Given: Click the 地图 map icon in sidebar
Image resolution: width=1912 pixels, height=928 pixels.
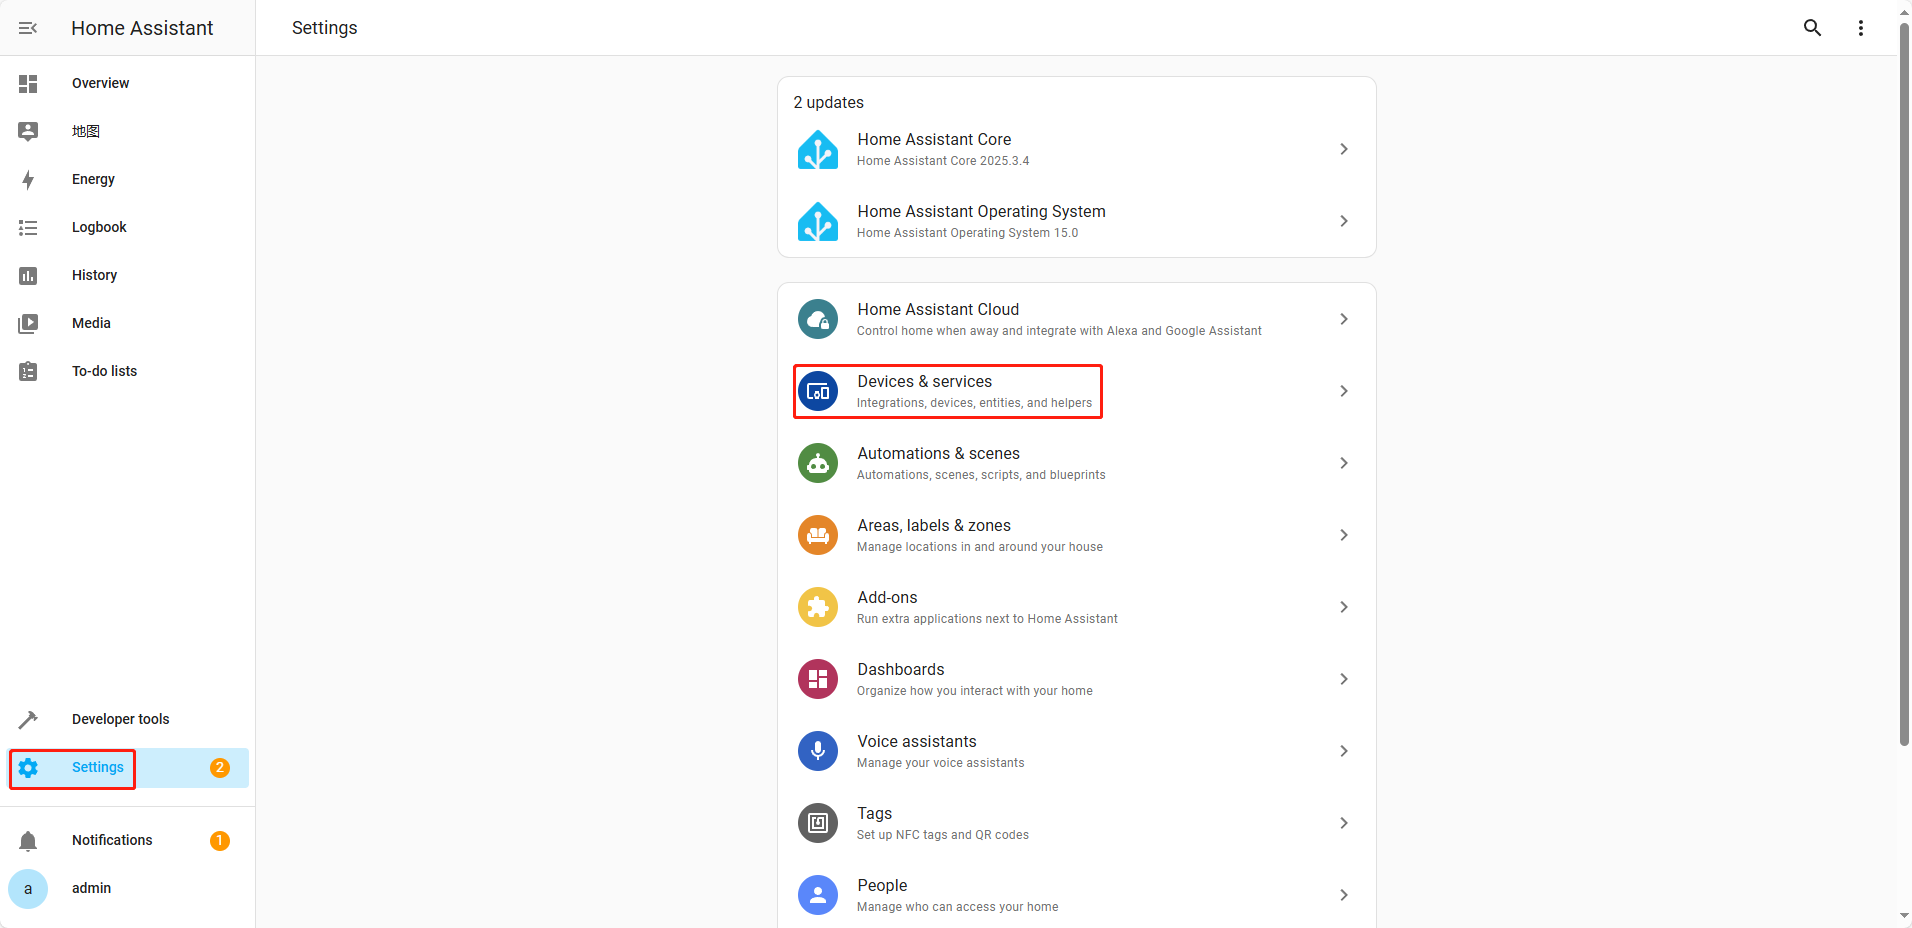Looking at the screenshot, I should [x=28, y=131].
